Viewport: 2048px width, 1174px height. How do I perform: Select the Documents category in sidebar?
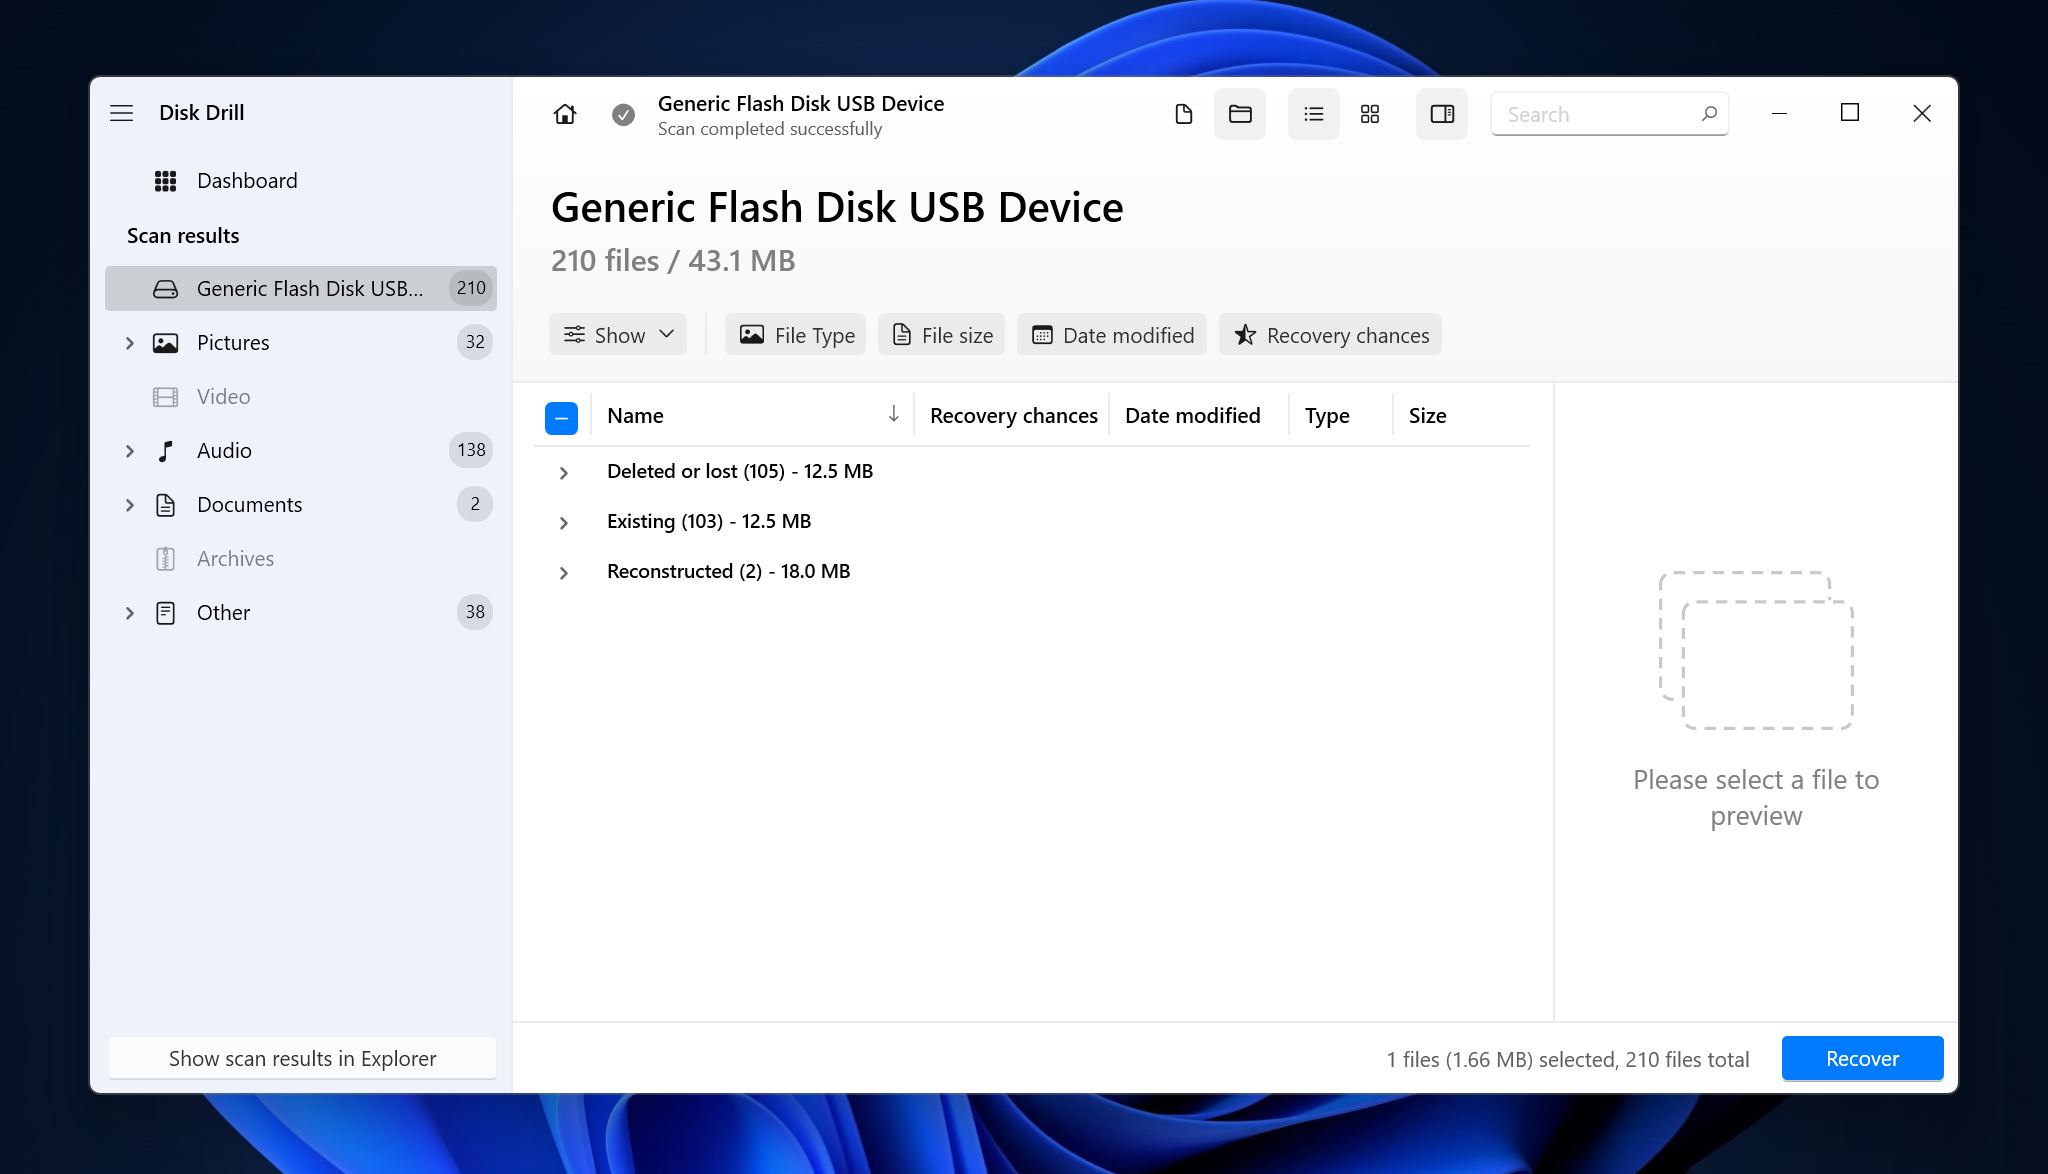click(250, 503)
